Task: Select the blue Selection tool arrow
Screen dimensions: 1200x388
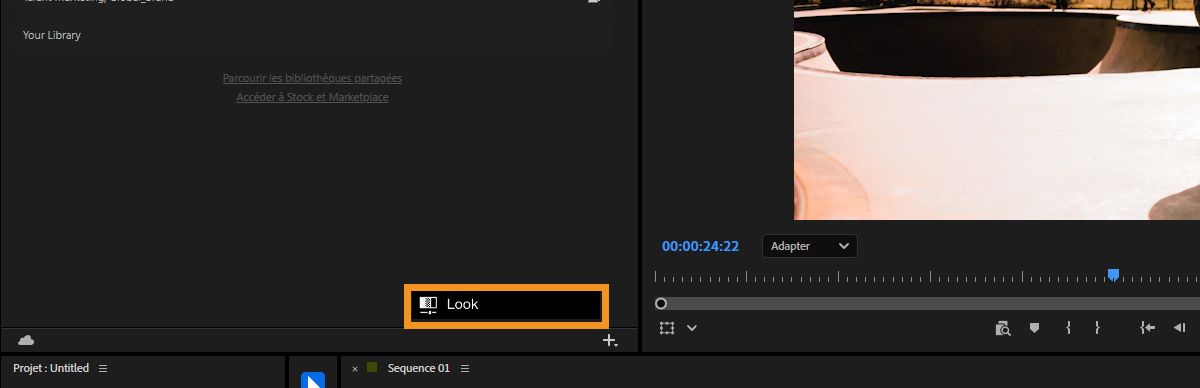Action: pos(314,380)
